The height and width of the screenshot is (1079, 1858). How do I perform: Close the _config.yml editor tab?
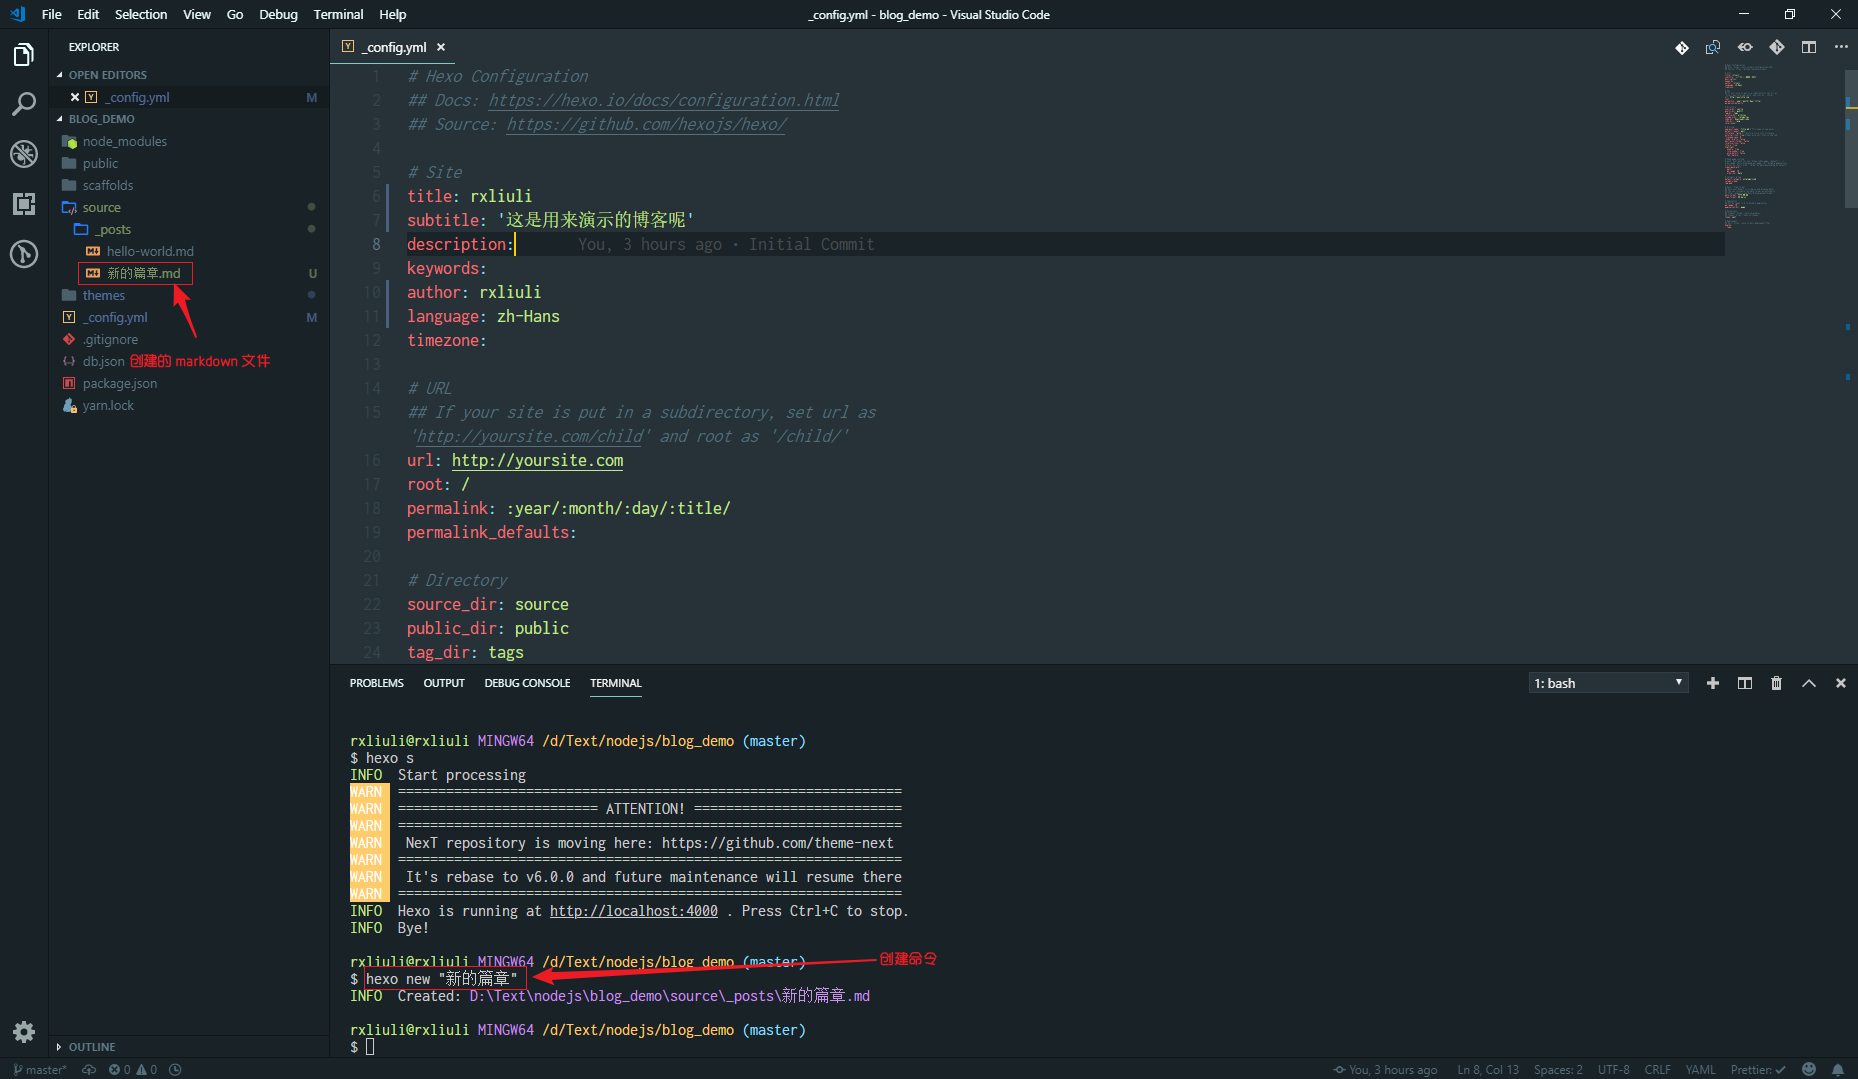(x=441, y=47)
